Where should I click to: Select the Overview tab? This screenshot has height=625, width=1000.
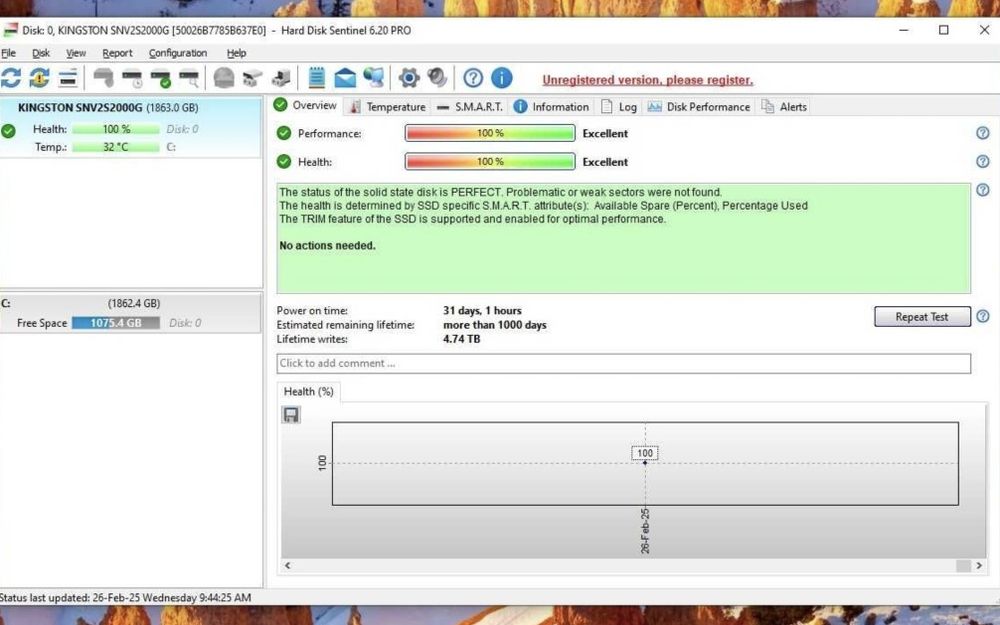click(x=305, y=105)
